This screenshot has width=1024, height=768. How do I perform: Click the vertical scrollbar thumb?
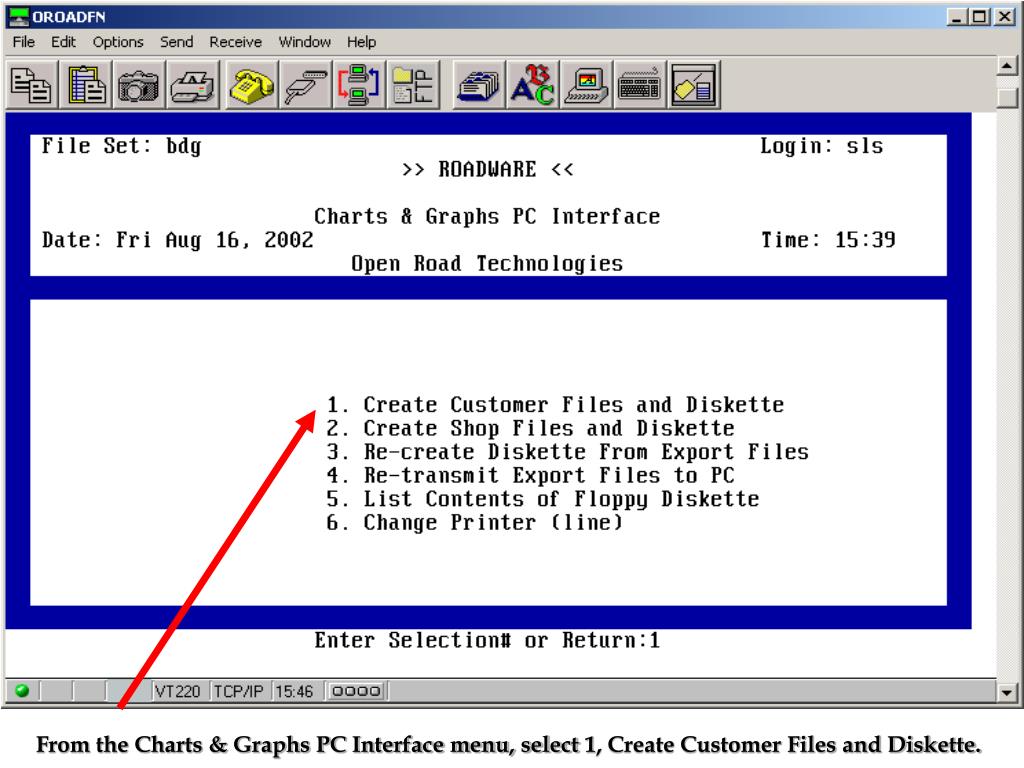(x=1007, y=98)
